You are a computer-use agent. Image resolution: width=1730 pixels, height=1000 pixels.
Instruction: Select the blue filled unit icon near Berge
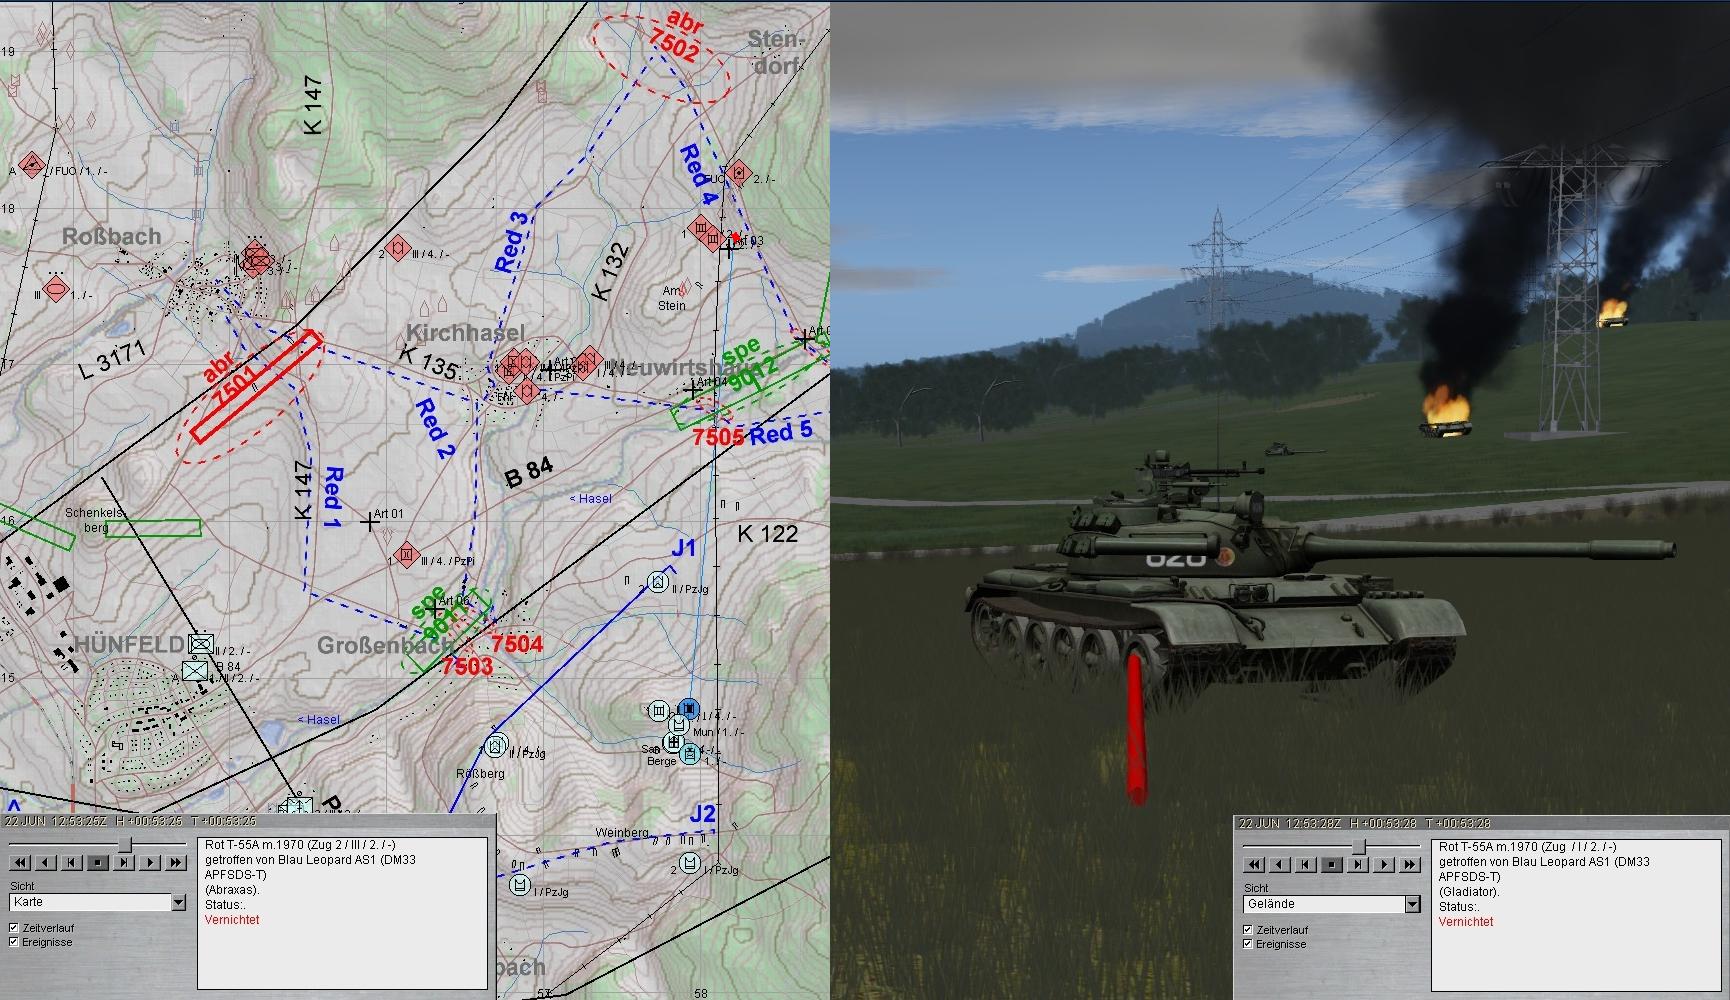click(x=687, y=708)
